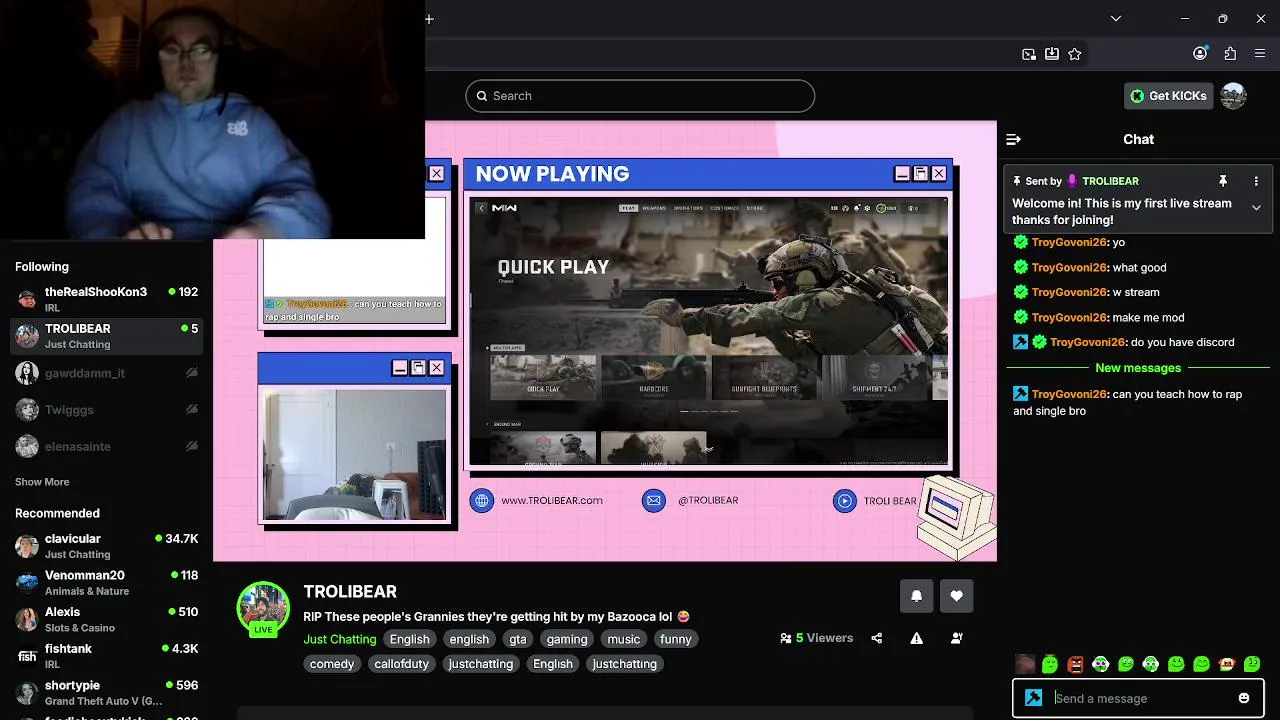
Task: Toggle stream notifications with the bell button
Action: (x=916, y=596)
